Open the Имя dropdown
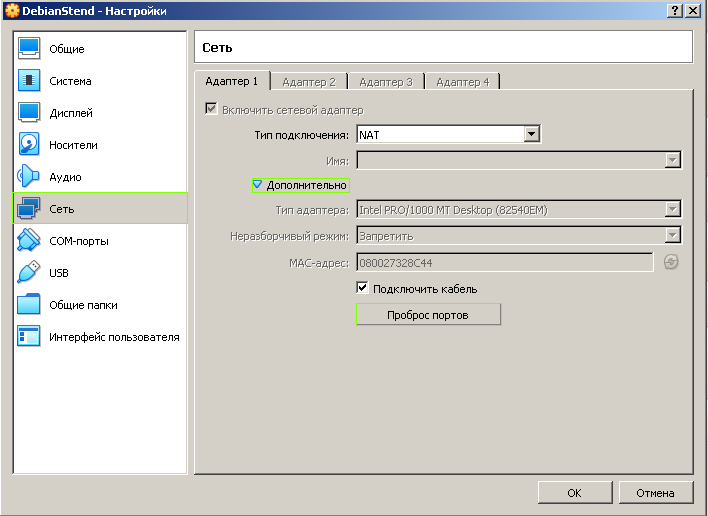The width and height of the screenshot is (708, 516). (x=519, y=160)
